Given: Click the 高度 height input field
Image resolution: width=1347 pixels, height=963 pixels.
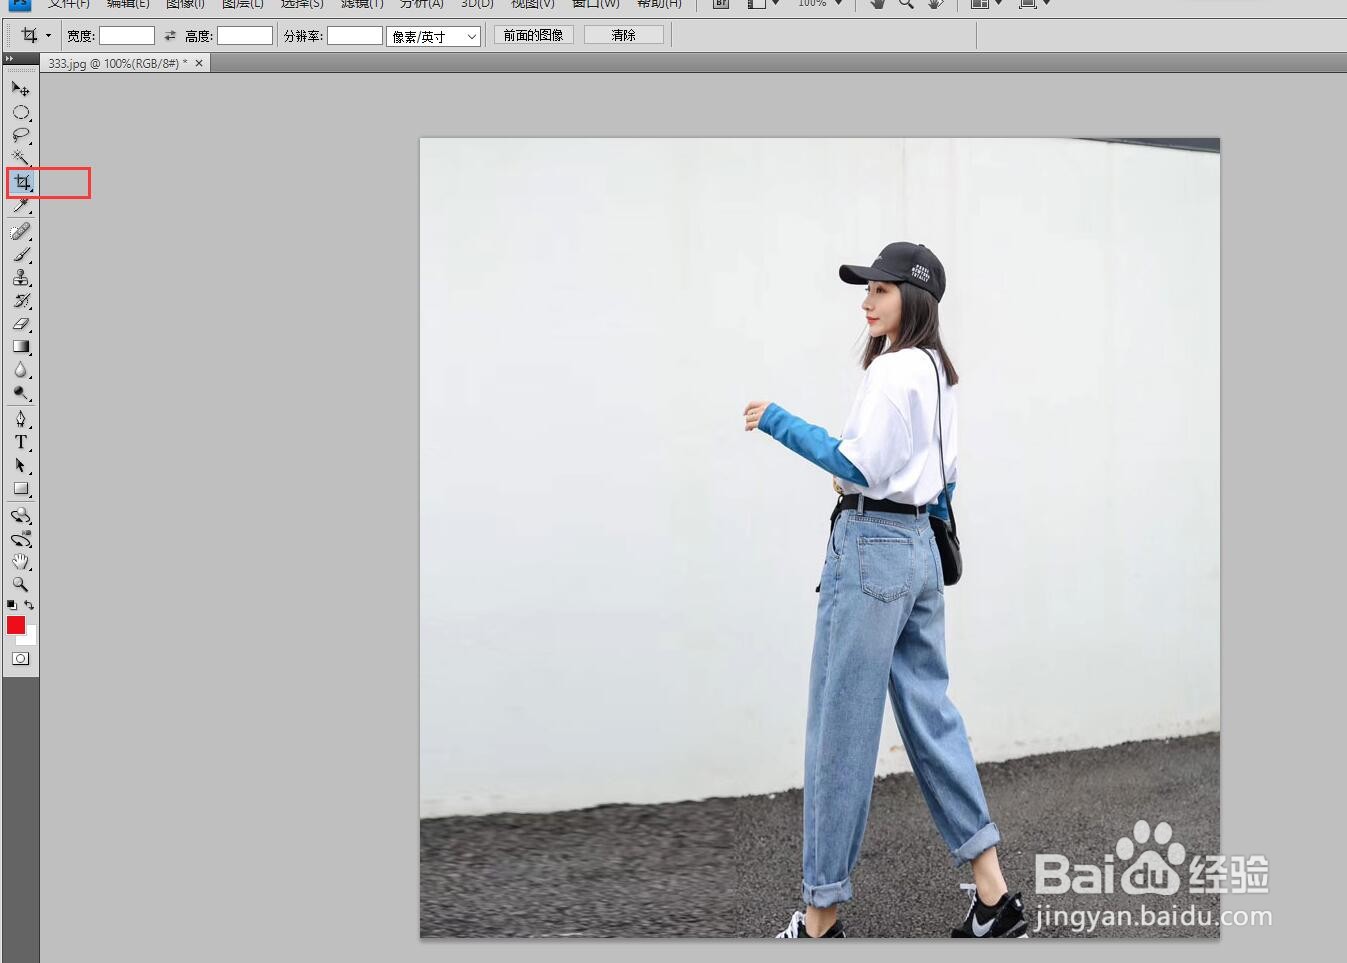Looking at the screenshot, I should point(245,36).
